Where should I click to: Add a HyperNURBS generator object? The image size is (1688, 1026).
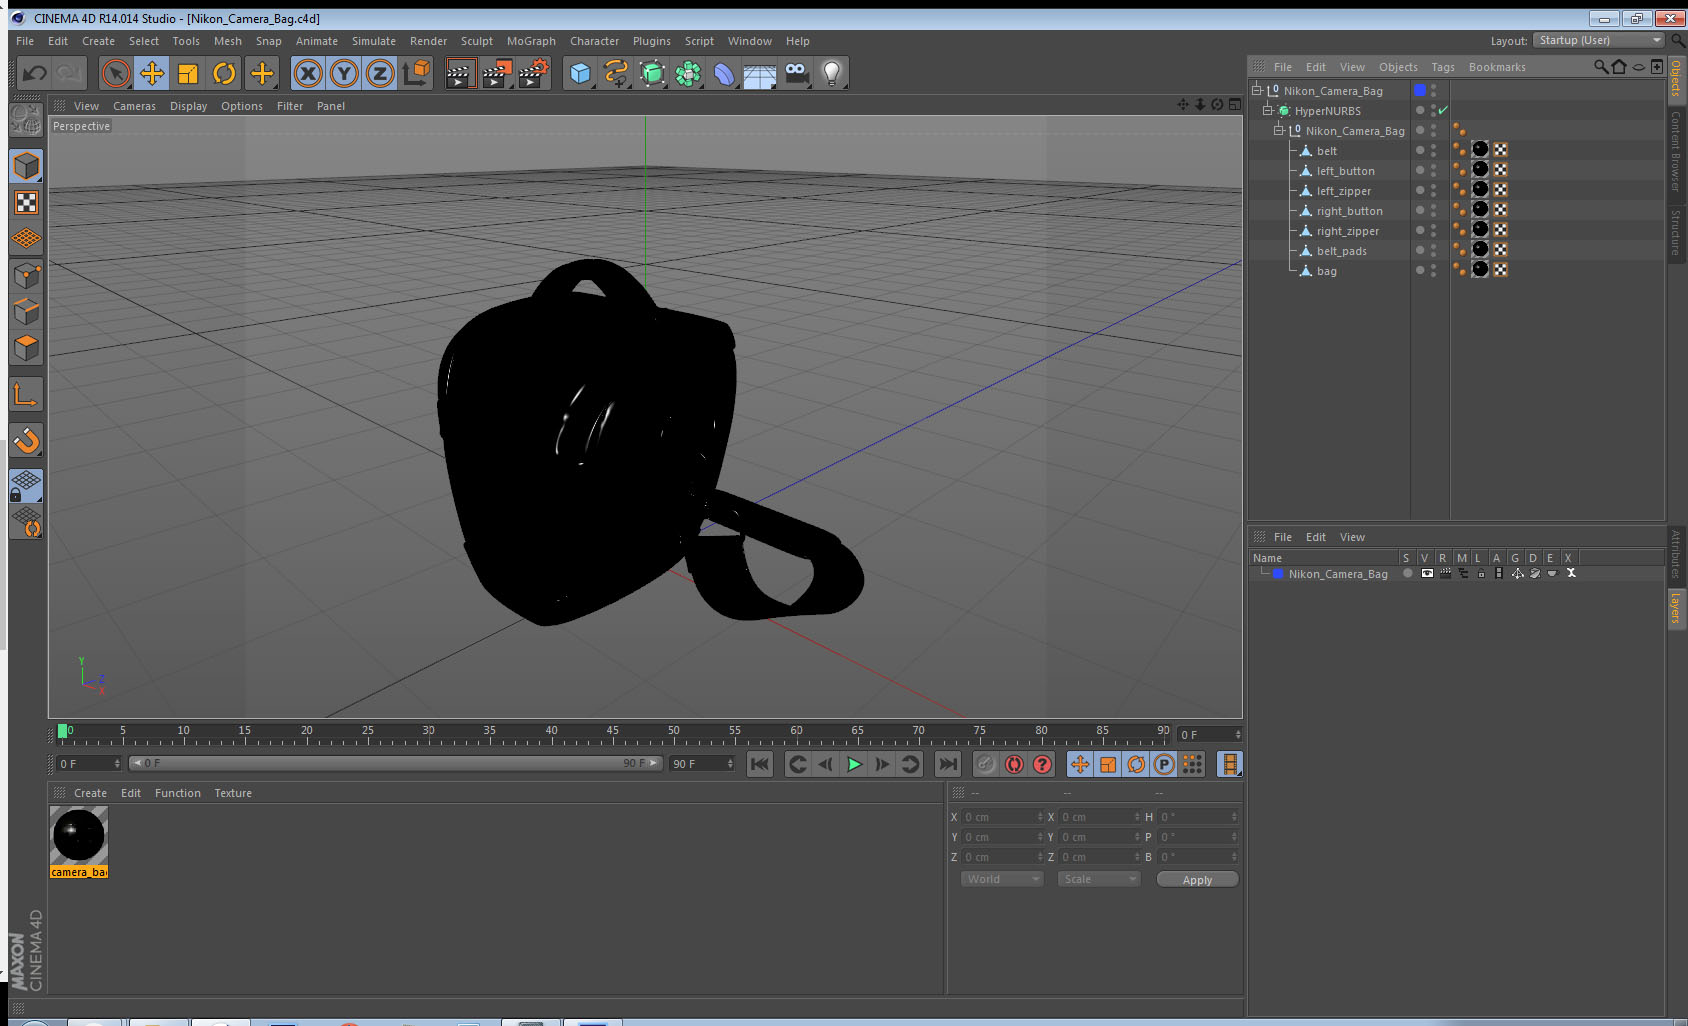click(652, 73)
